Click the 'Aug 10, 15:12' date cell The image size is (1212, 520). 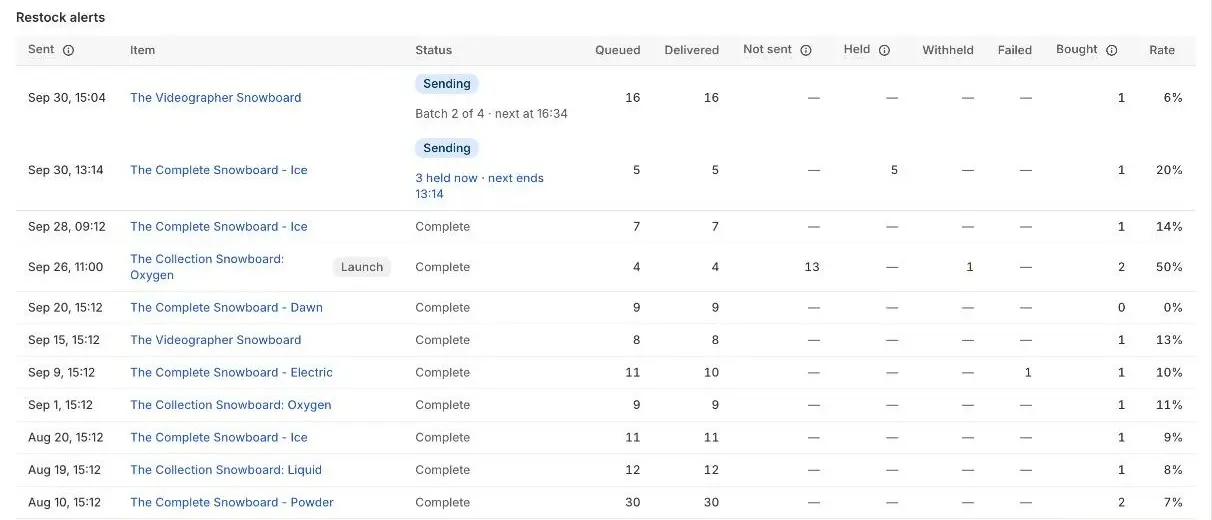click(64, 503)
